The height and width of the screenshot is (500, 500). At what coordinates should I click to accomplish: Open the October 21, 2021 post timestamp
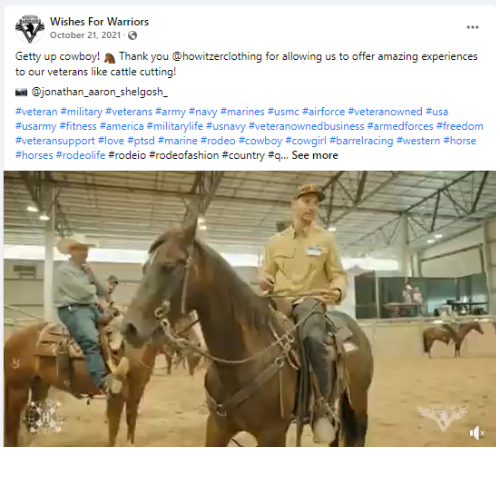pos(85,35)
